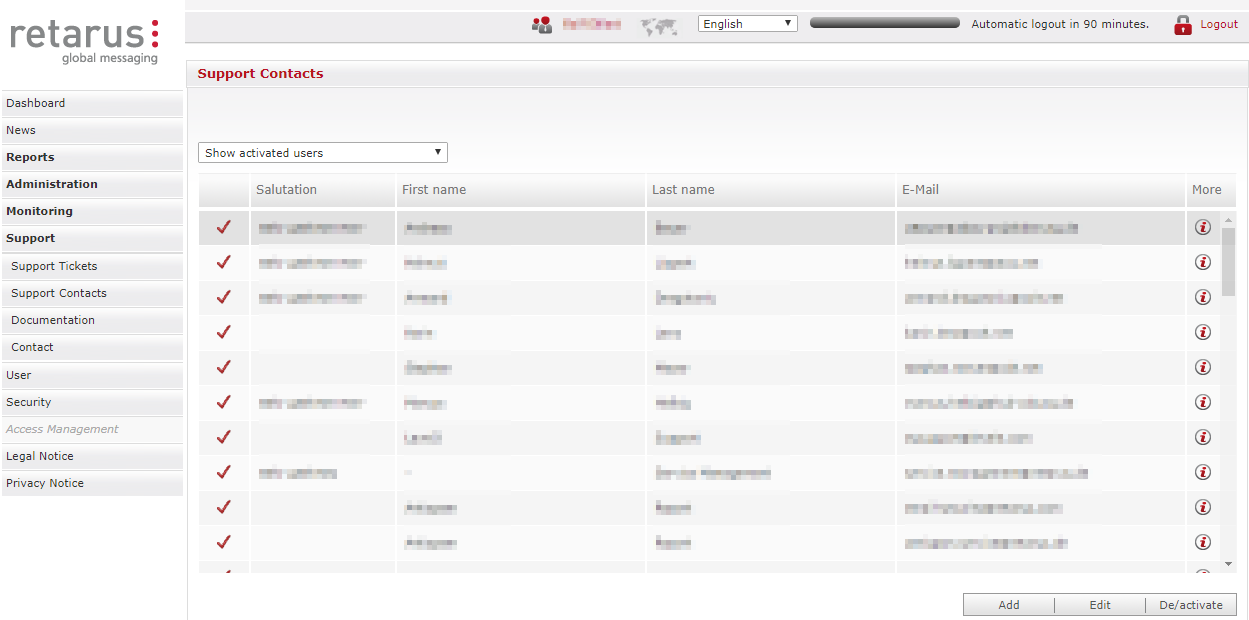Toggle the checkmark in eighth contact row
Screen dimensions: 1249x620
(224, 472)
